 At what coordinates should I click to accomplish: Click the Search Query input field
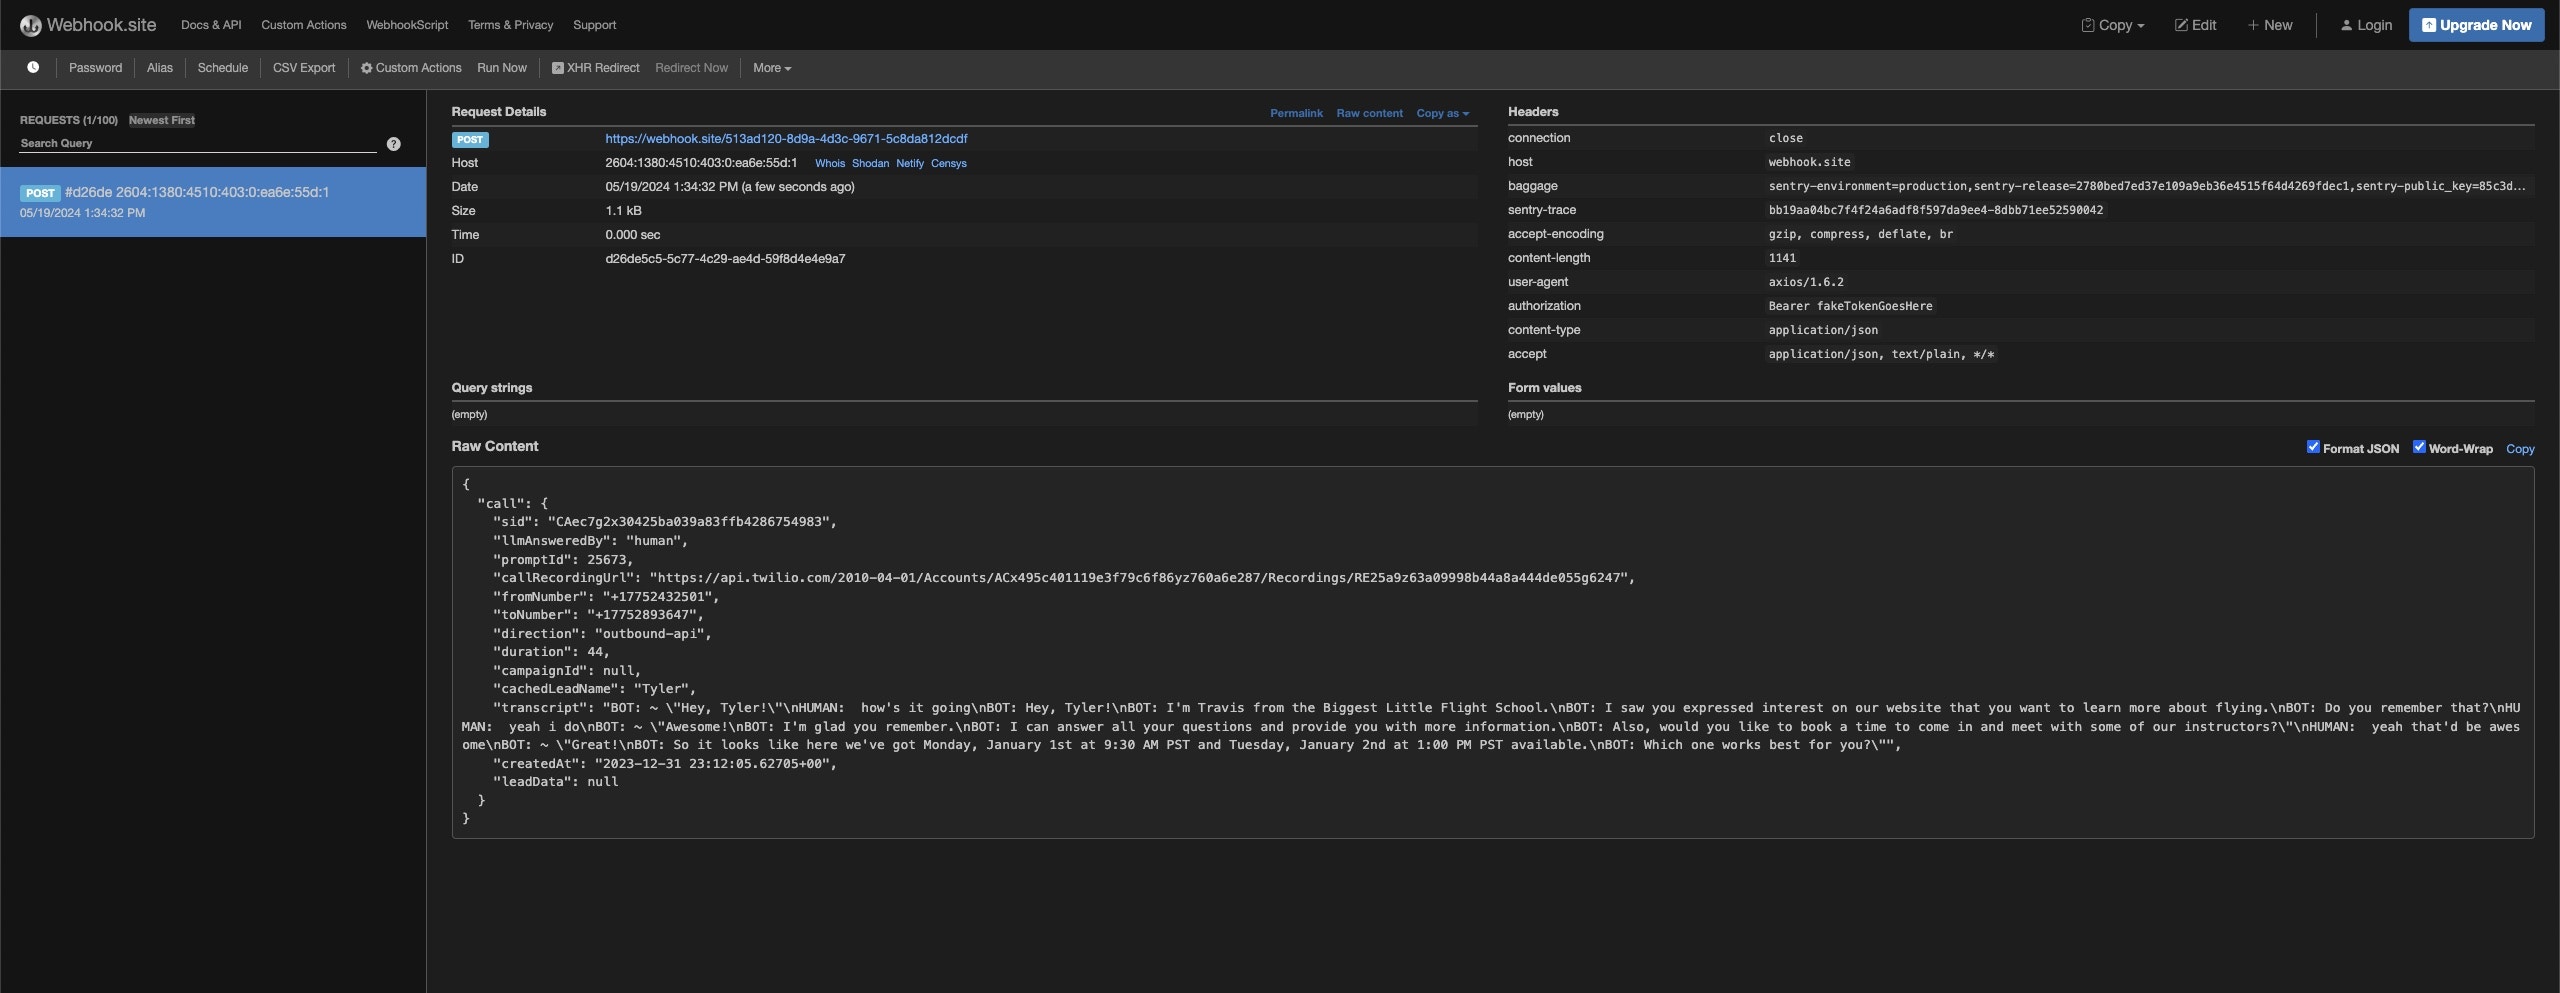[198, 143]
